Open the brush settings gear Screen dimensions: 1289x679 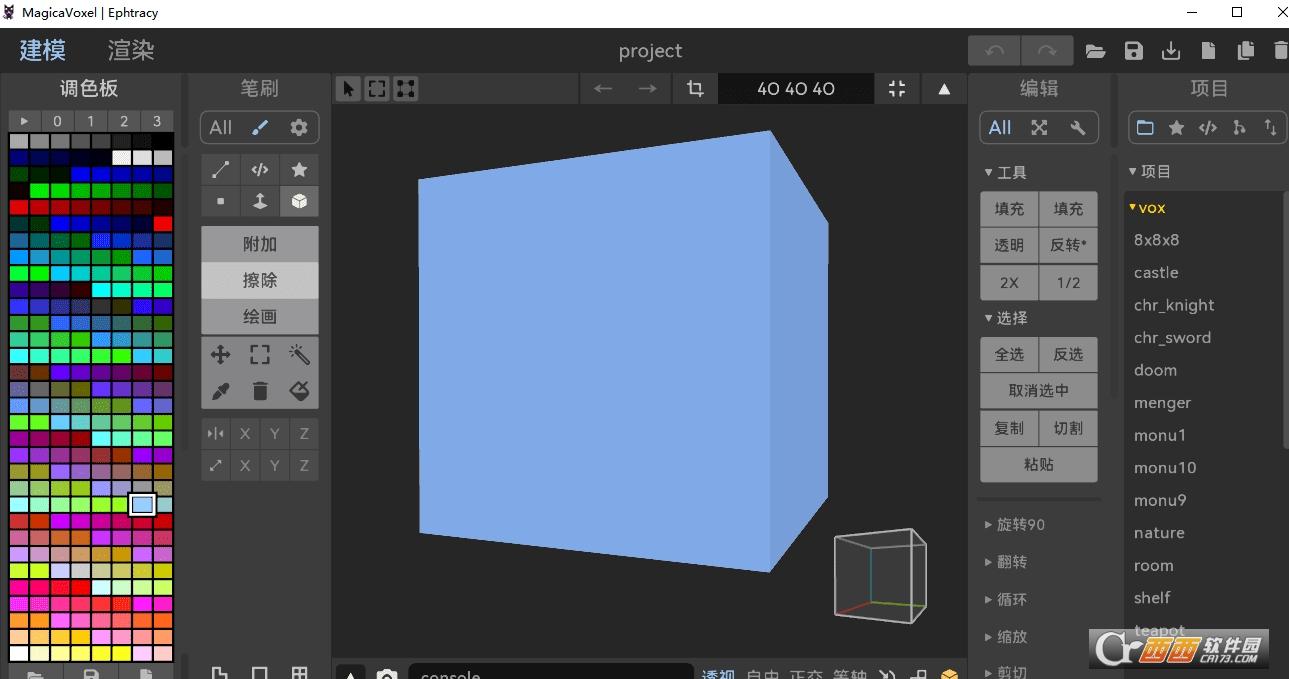coord(298,127)
